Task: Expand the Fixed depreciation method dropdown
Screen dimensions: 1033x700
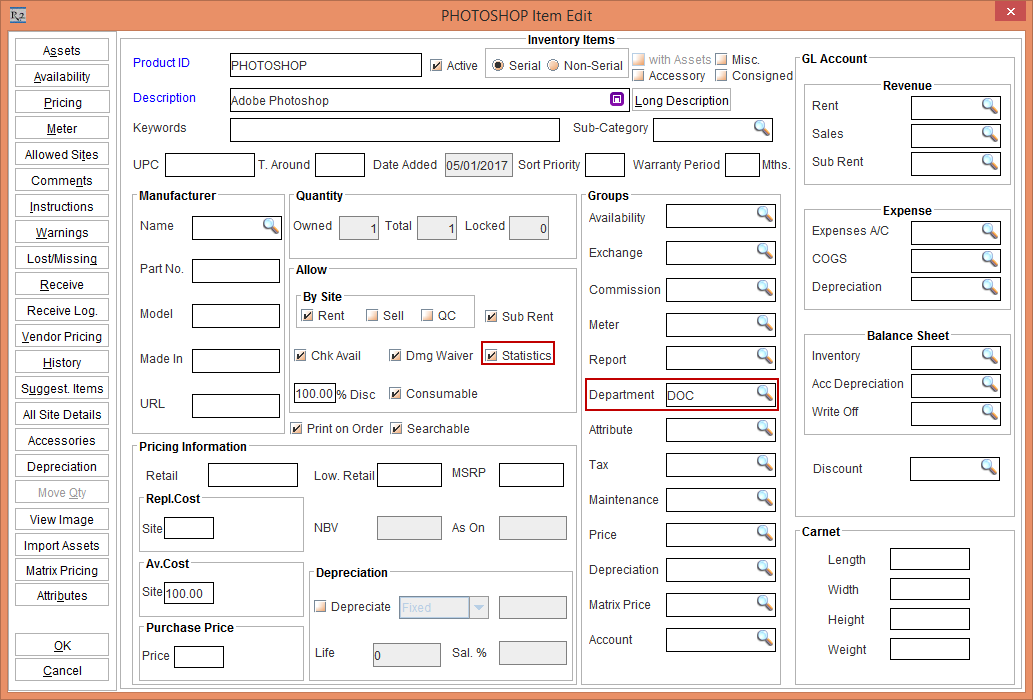Action: click(479, 607)
